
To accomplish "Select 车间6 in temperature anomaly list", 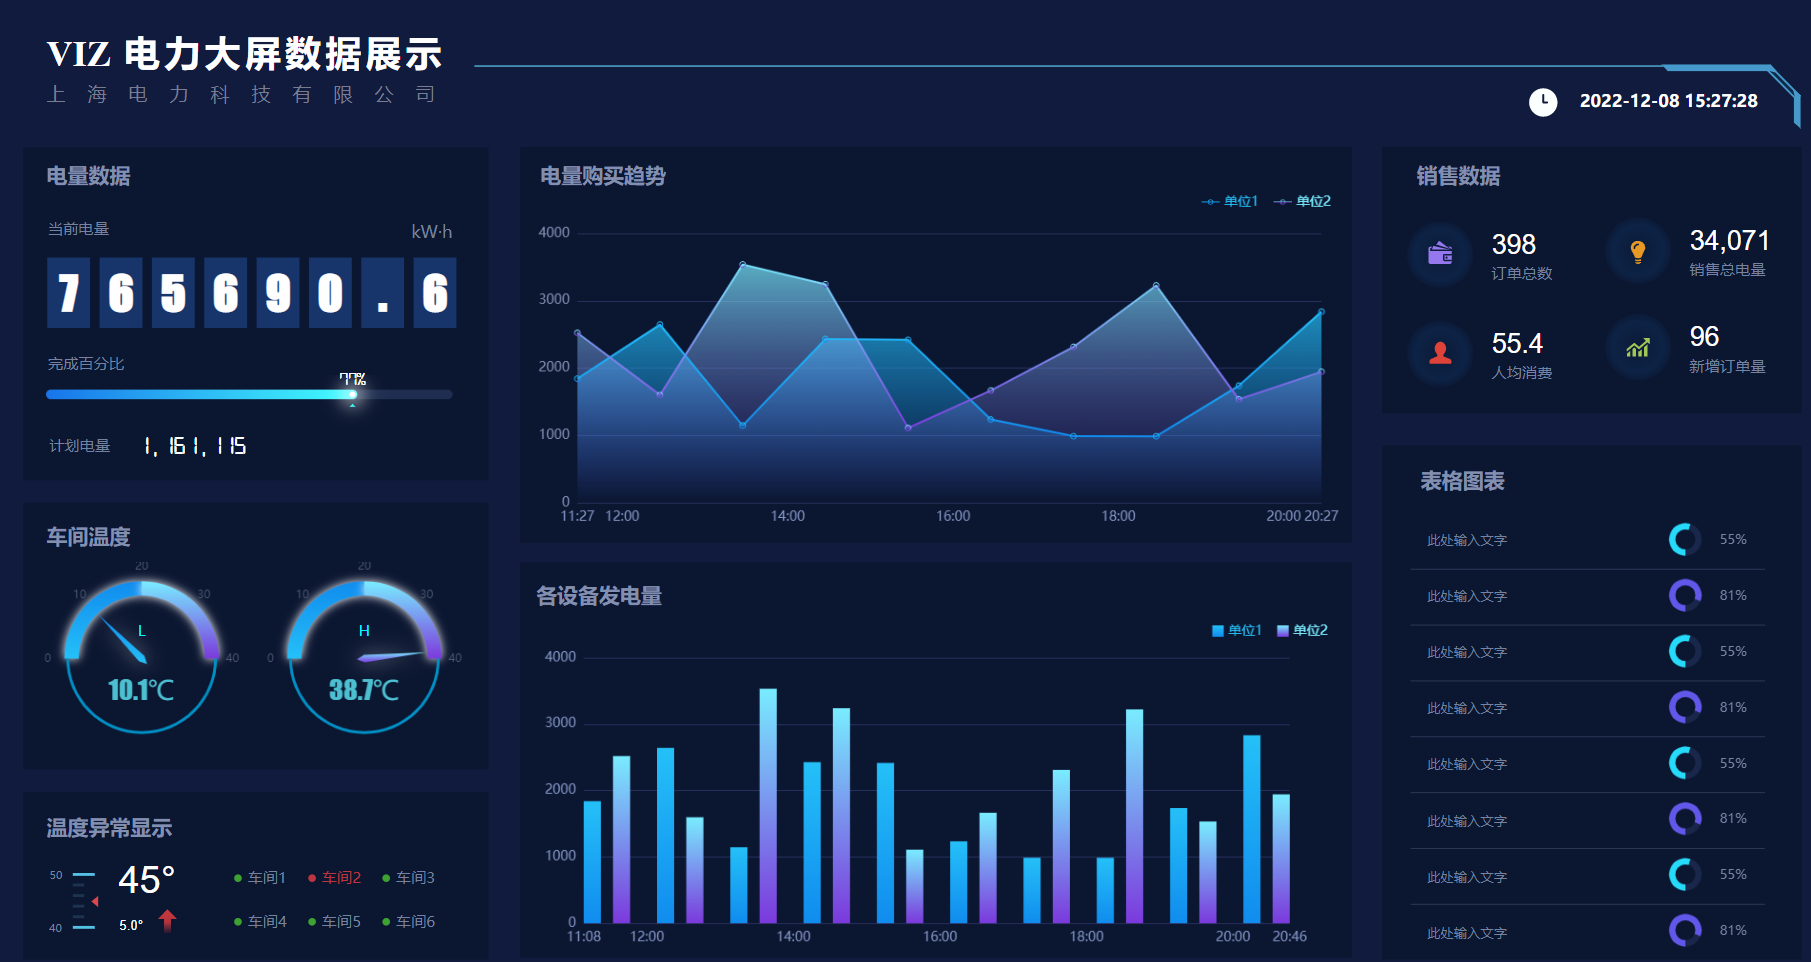I will pyautogui.click(x=408, y=922).
